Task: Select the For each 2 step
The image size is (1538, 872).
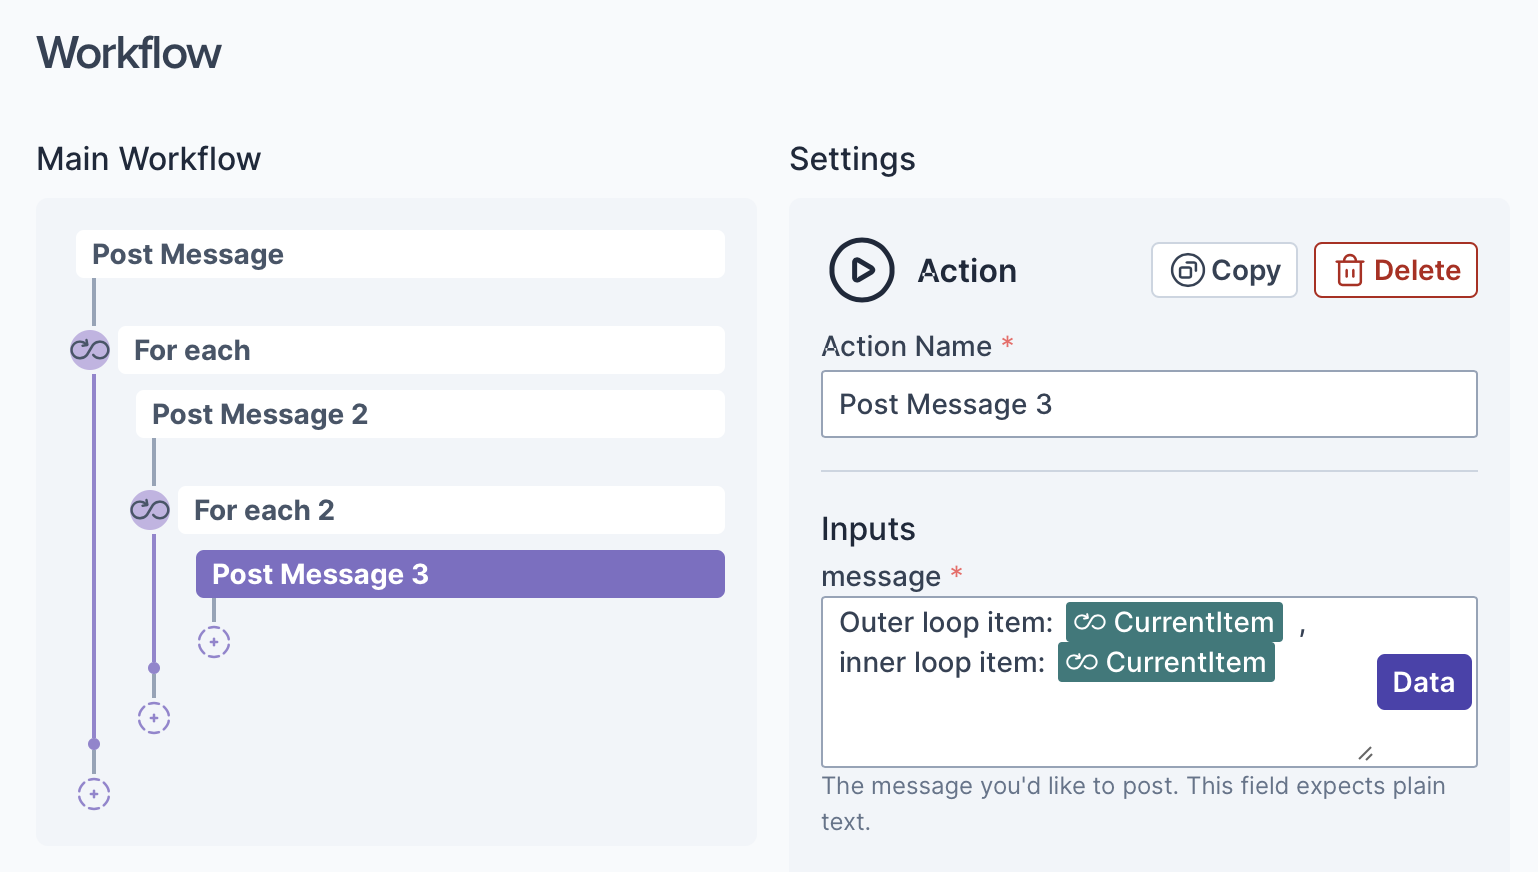Action: 450,510
